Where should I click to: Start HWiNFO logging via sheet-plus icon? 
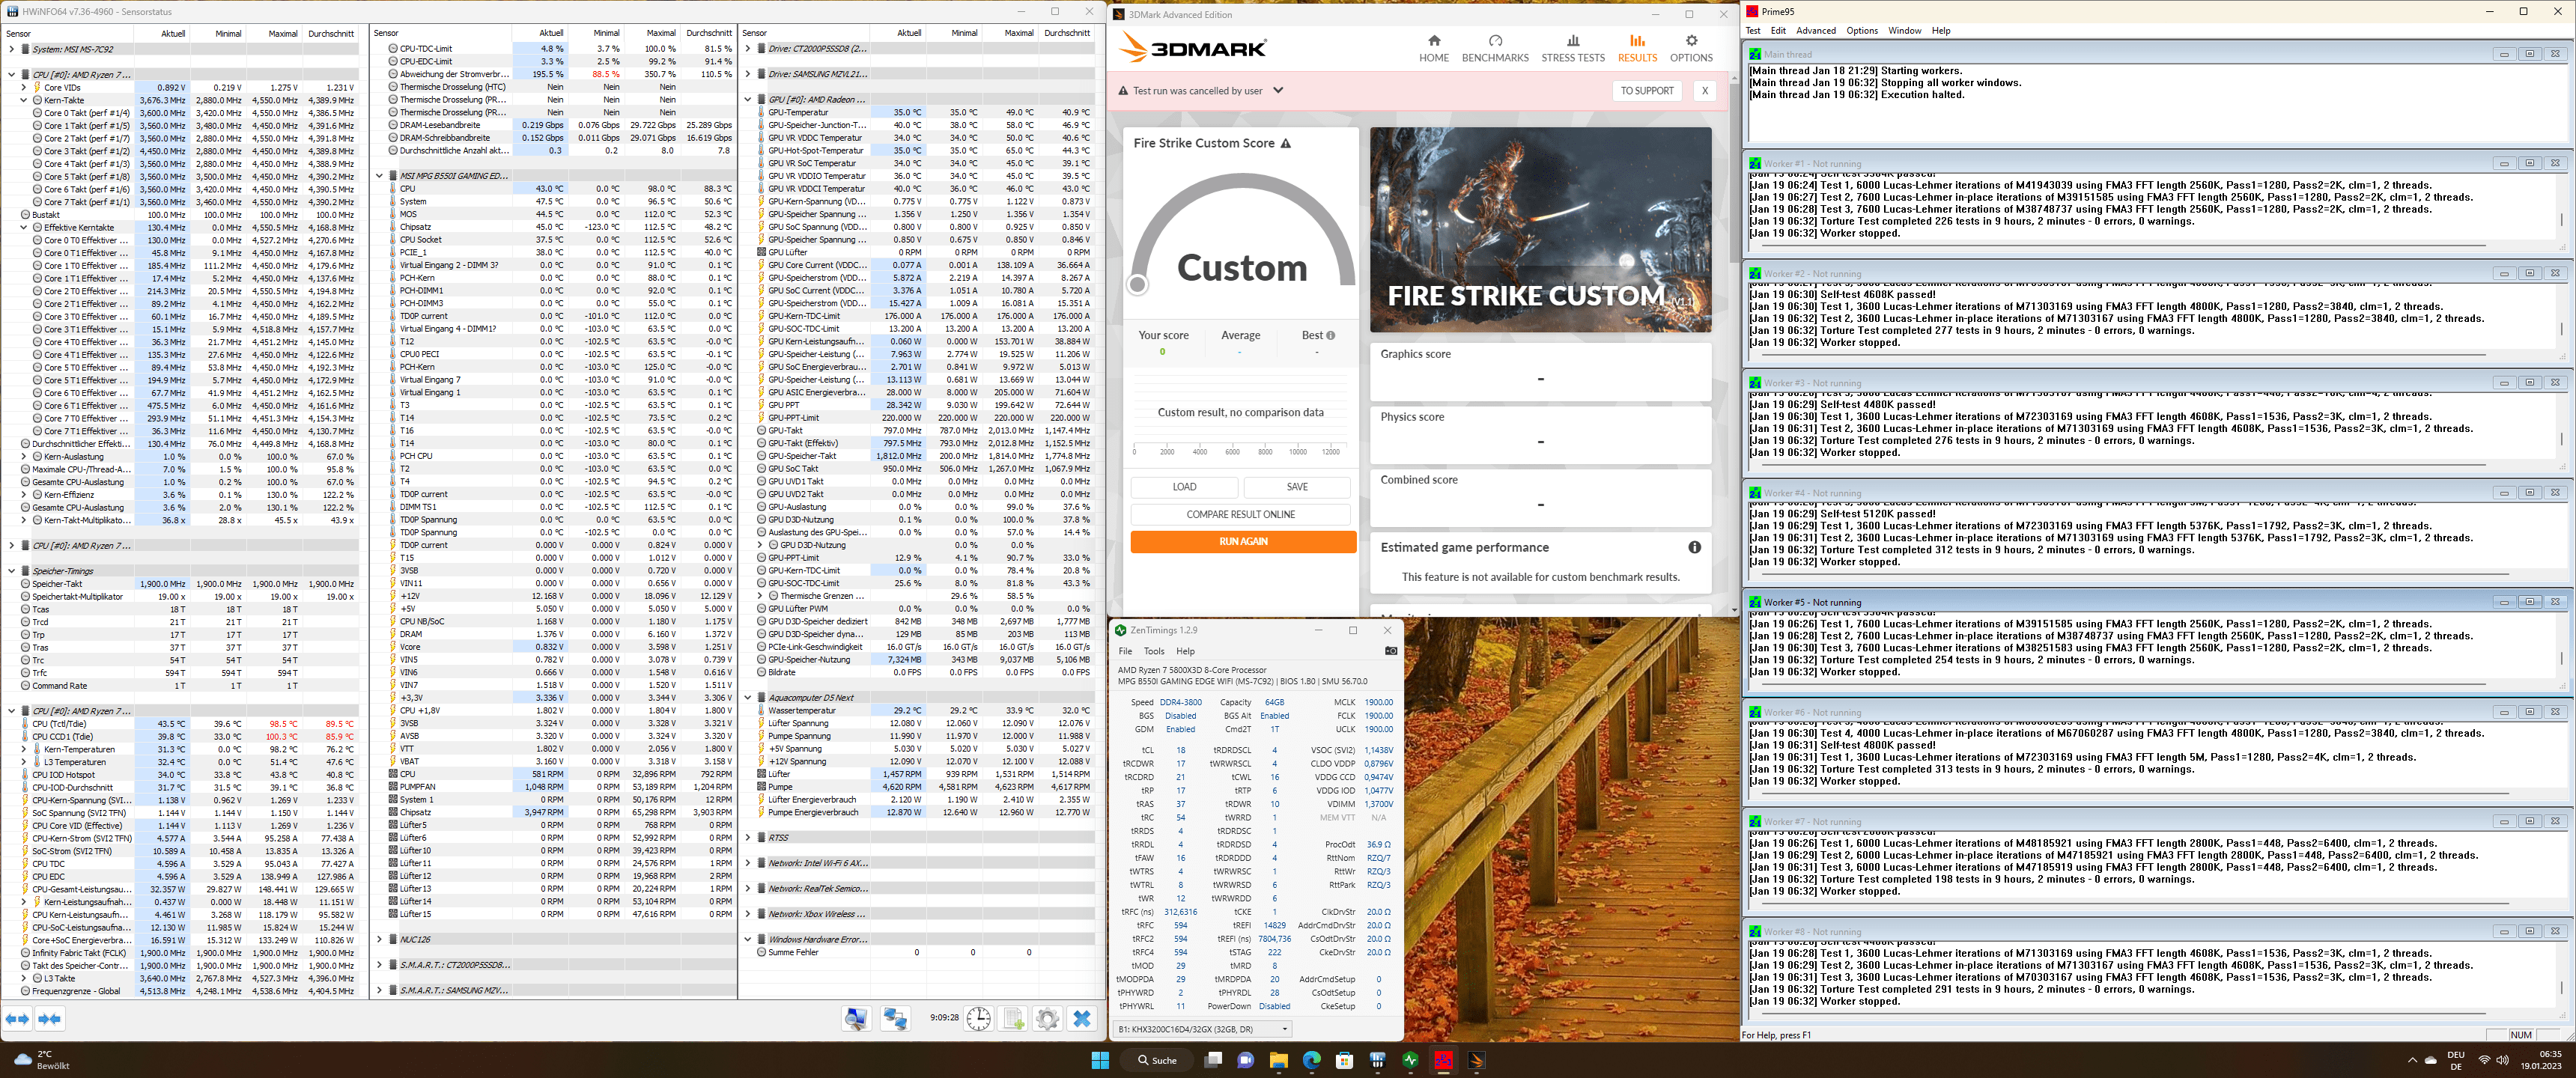coord(1013,1018)
